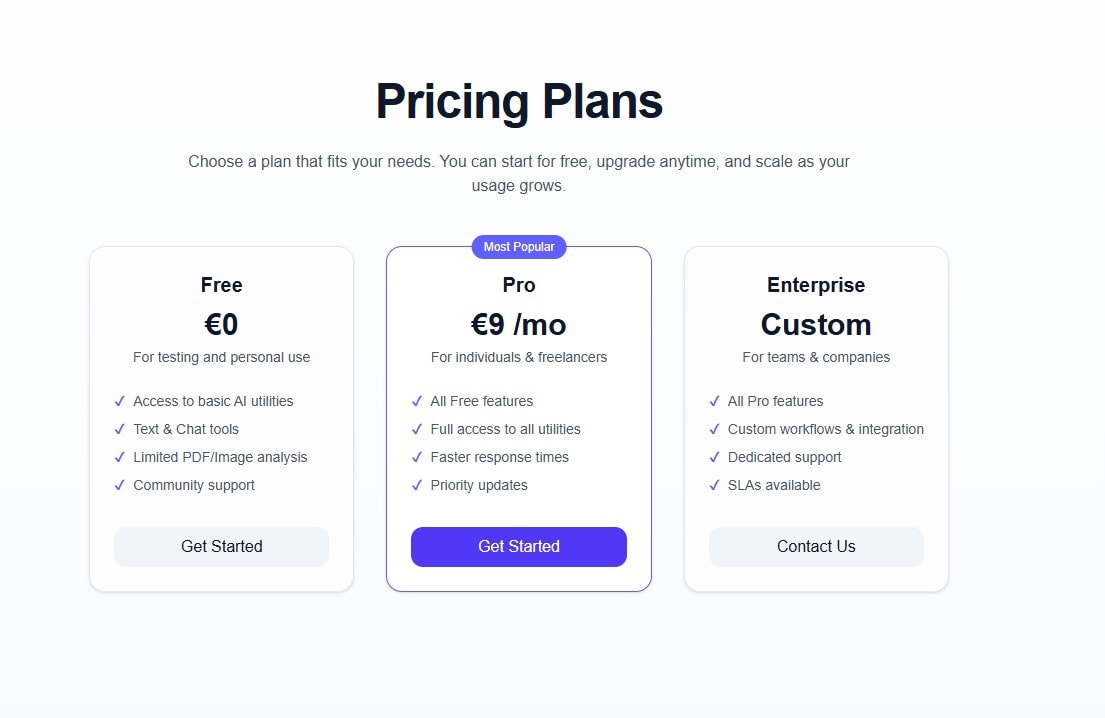Click the checkmark beside Community support
Screen dimensions: 1105x718
[120, 485]
